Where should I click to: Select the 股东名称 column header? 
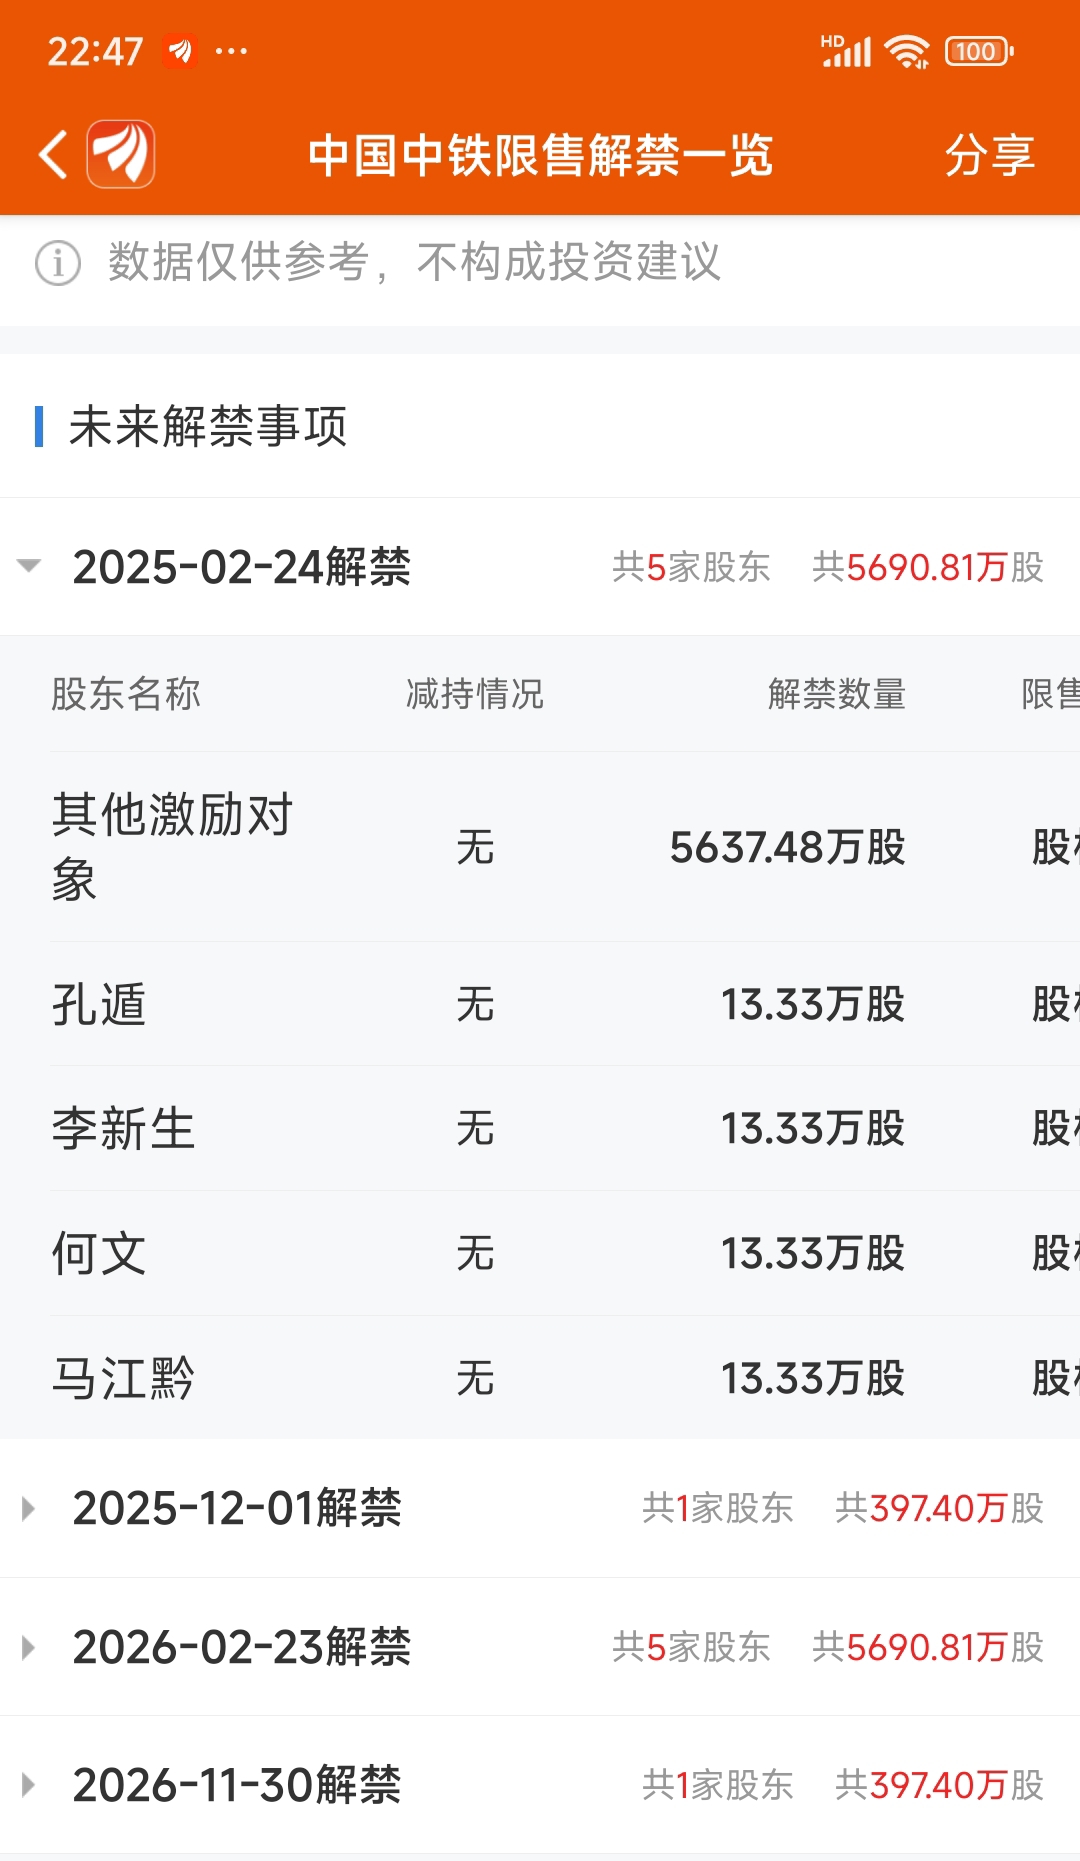[126, 693]
